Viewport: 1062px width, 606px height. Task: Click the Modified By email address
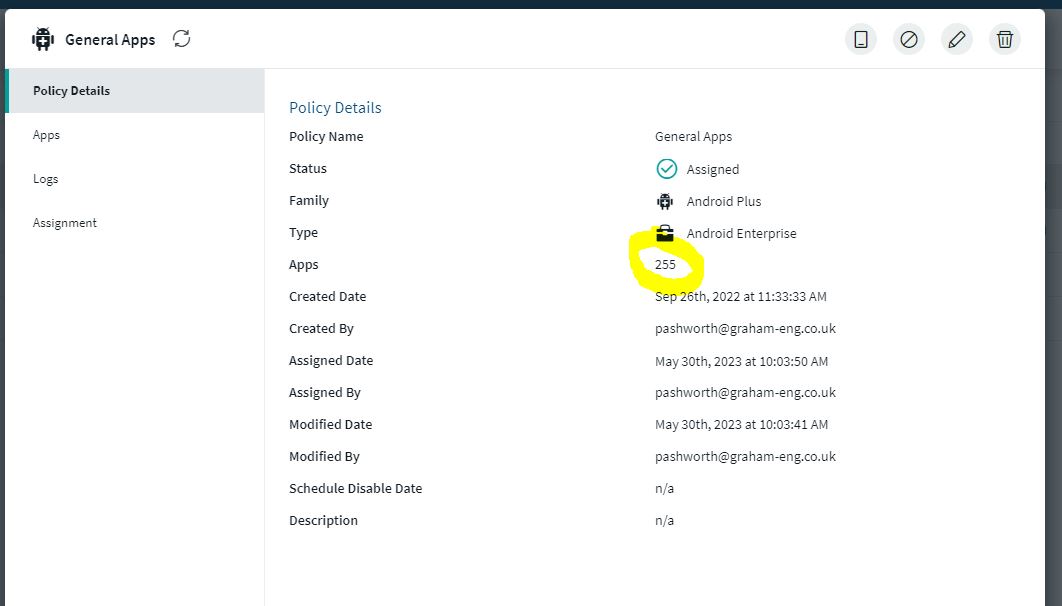click(x=745, y=457)
